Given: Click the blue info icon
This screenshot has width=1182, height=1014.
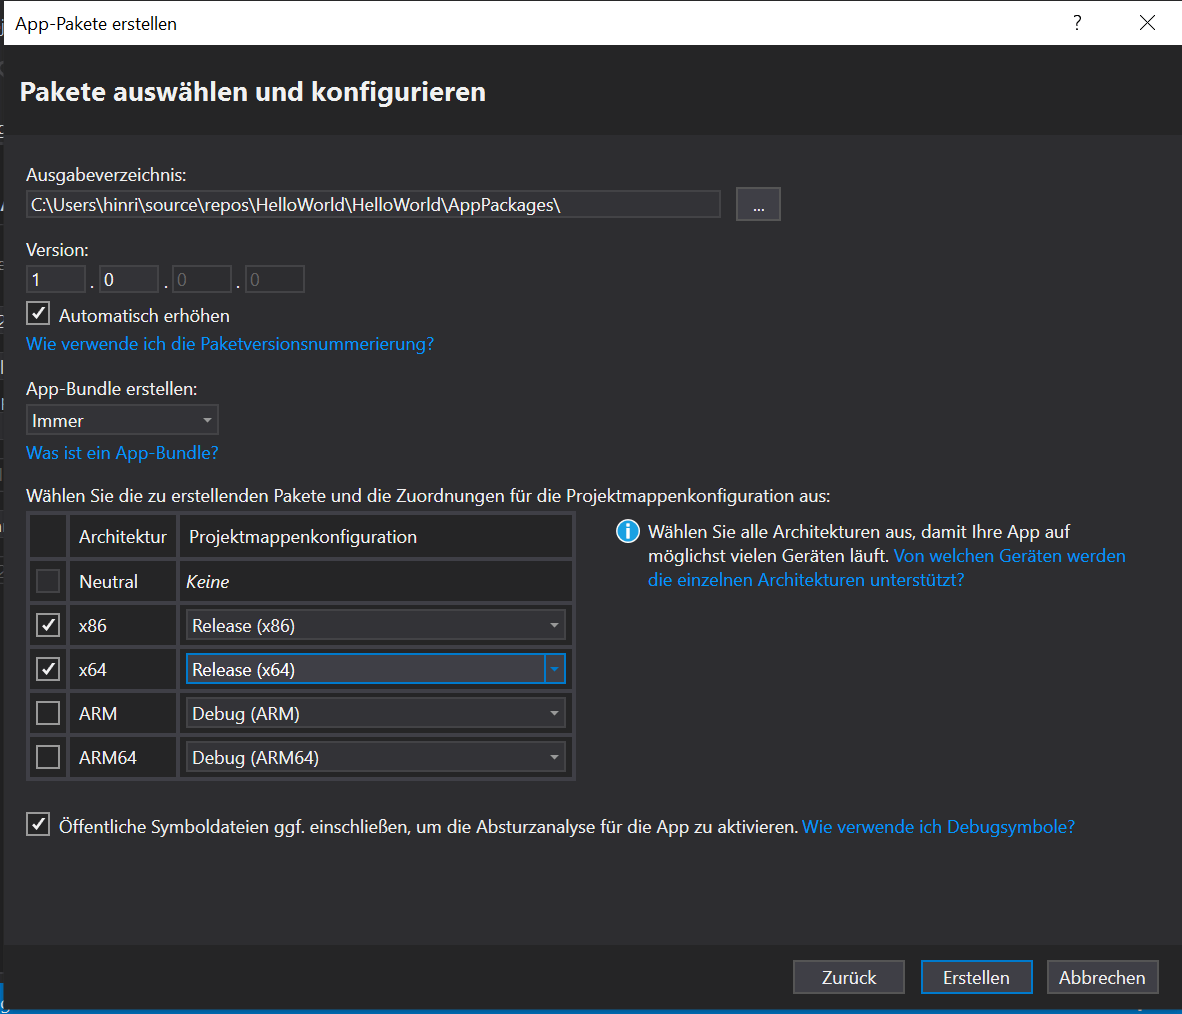Looking at the screenshot, I should click(x=627, y=531).
